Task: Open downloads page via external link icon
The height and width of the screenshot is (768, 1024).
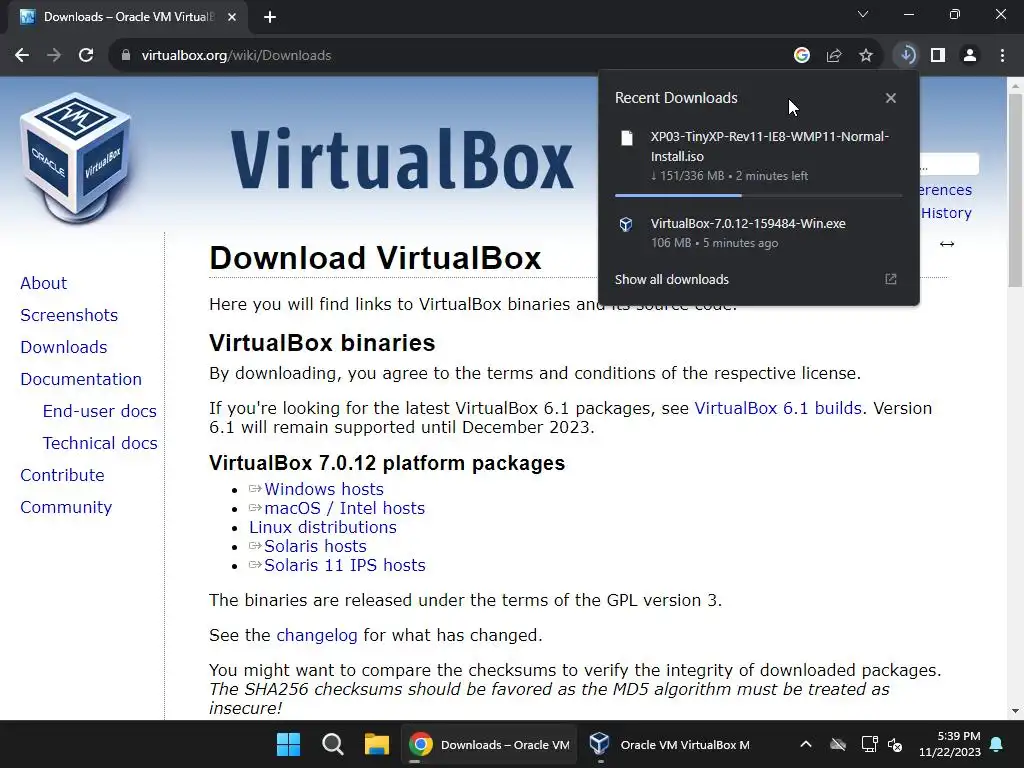Action: pyautogui.click(x=890, y=280)
